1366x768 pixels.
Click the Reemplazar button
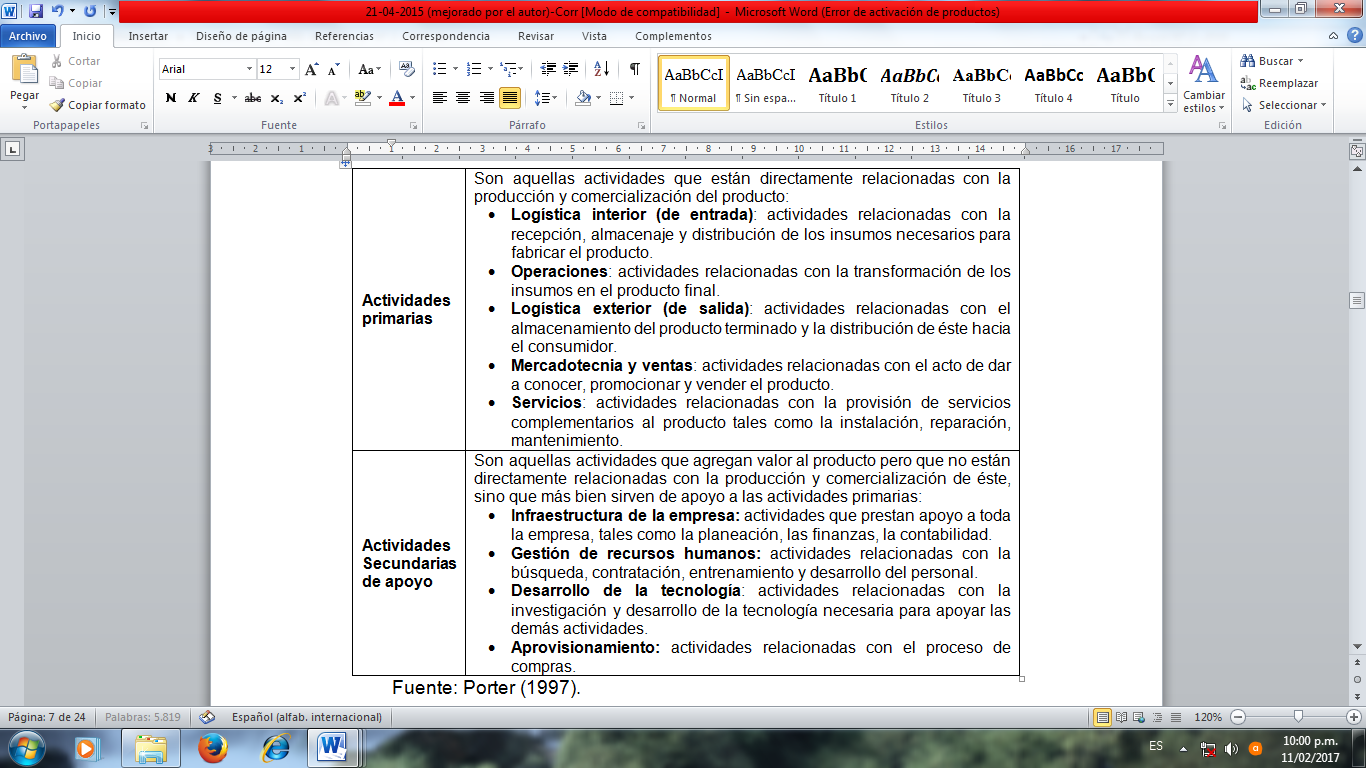click(x=1279, y=83)
